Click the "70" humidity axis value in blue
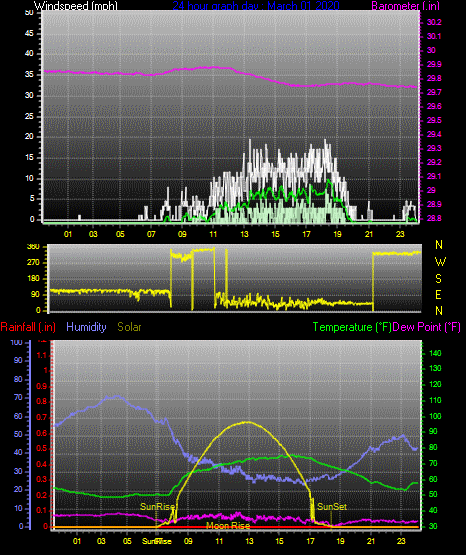 tap(18, 398)
